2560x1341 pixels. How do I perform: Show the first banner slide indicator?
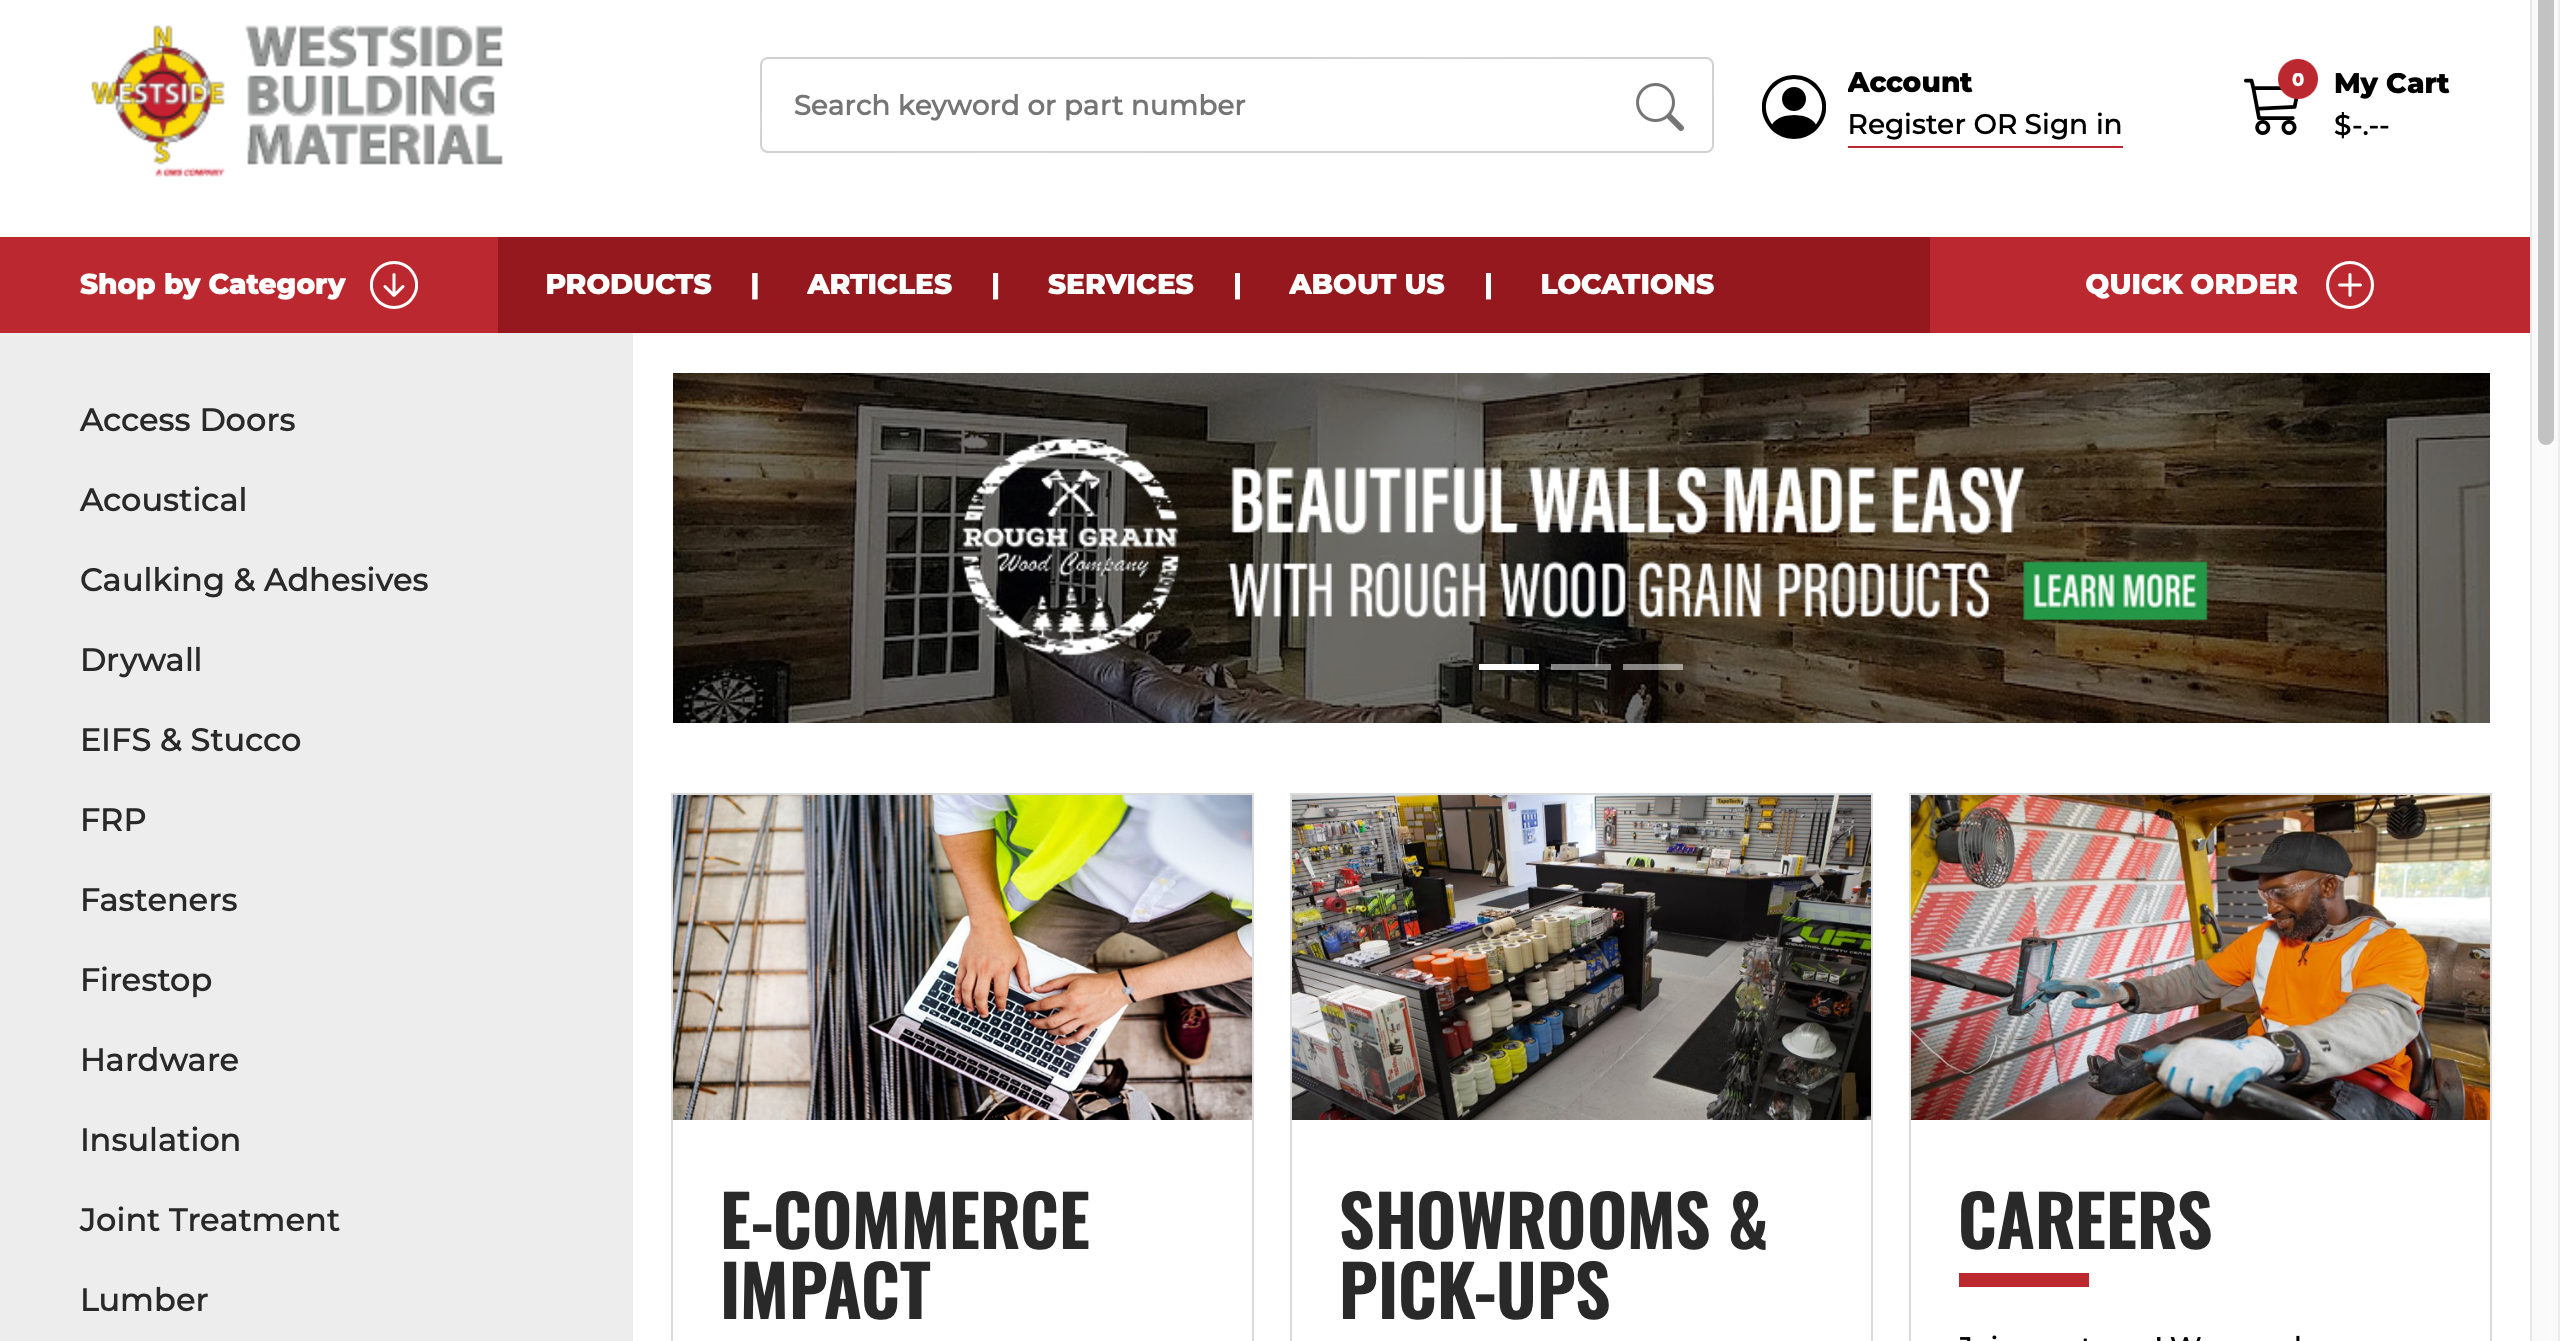pyautogui.click(x=1508, y=666)
